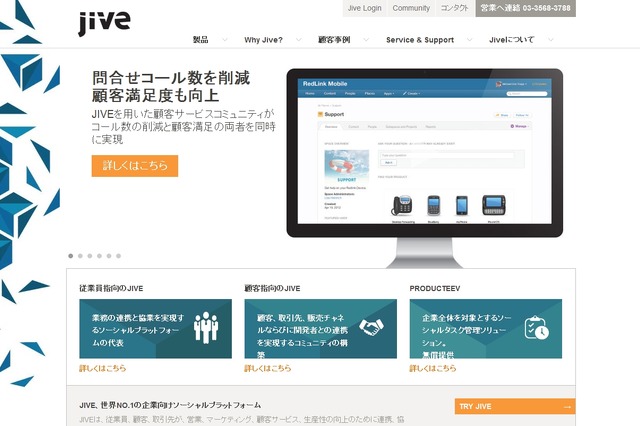Click the JIVE、世界NO.1の企業向け heading
This screenshot has height=426, width=640.
pos(170,405)
